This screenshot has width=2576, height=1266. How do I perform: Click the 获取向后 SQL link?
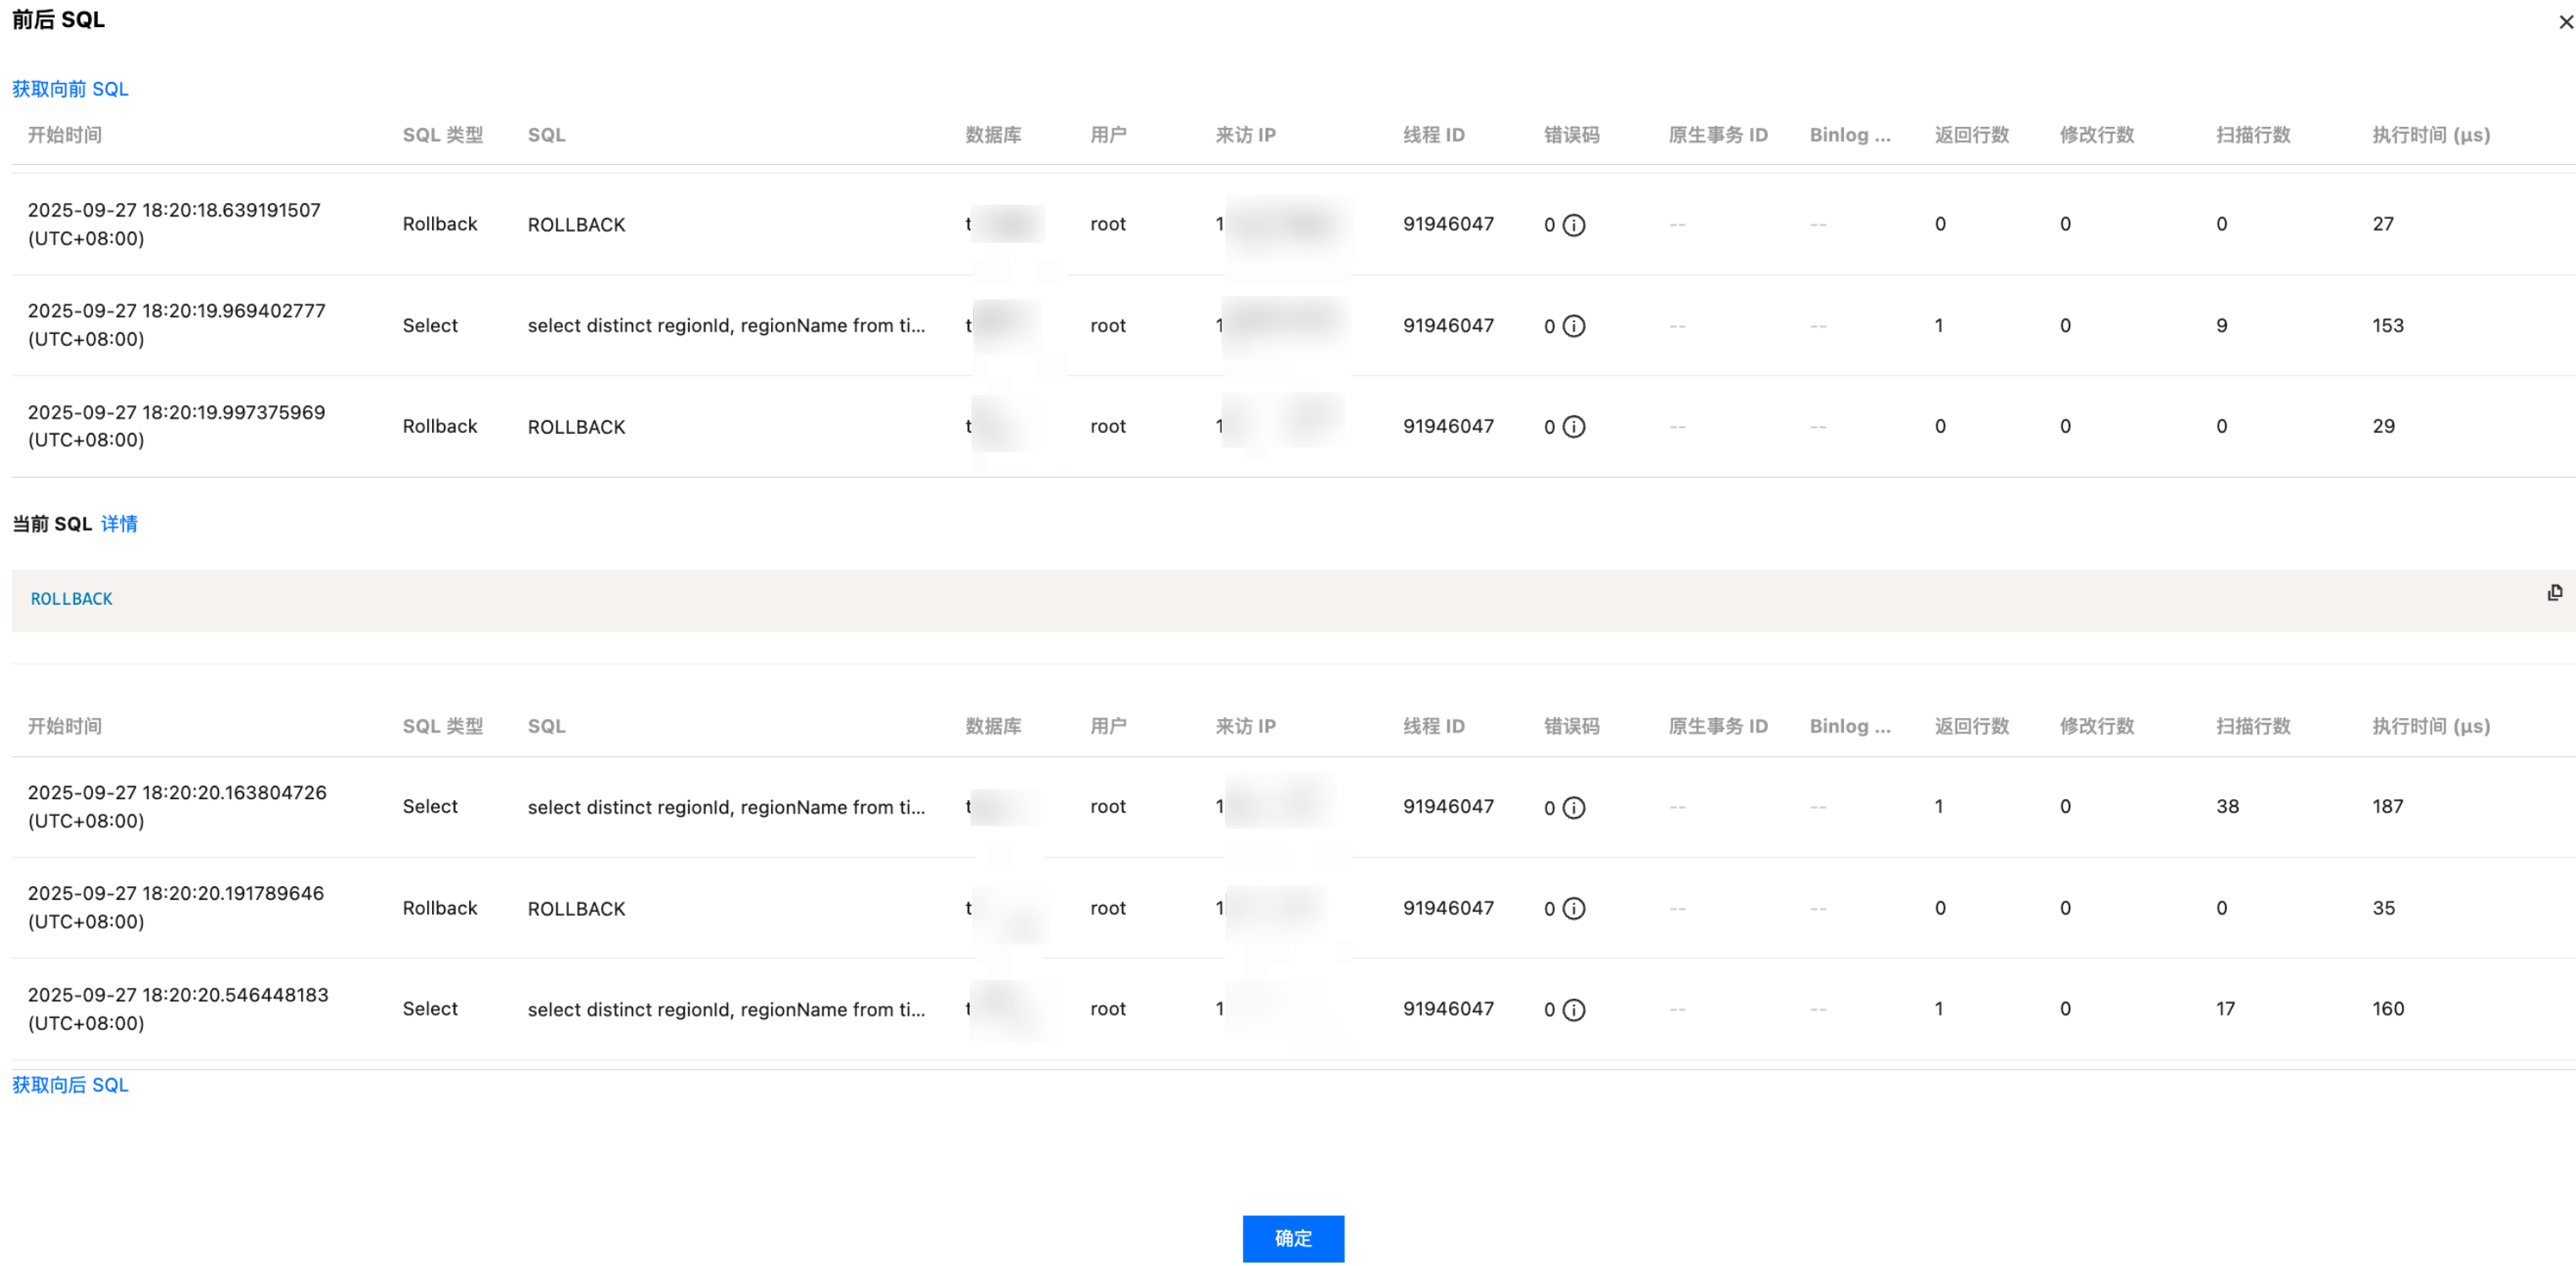point(70,1085)
